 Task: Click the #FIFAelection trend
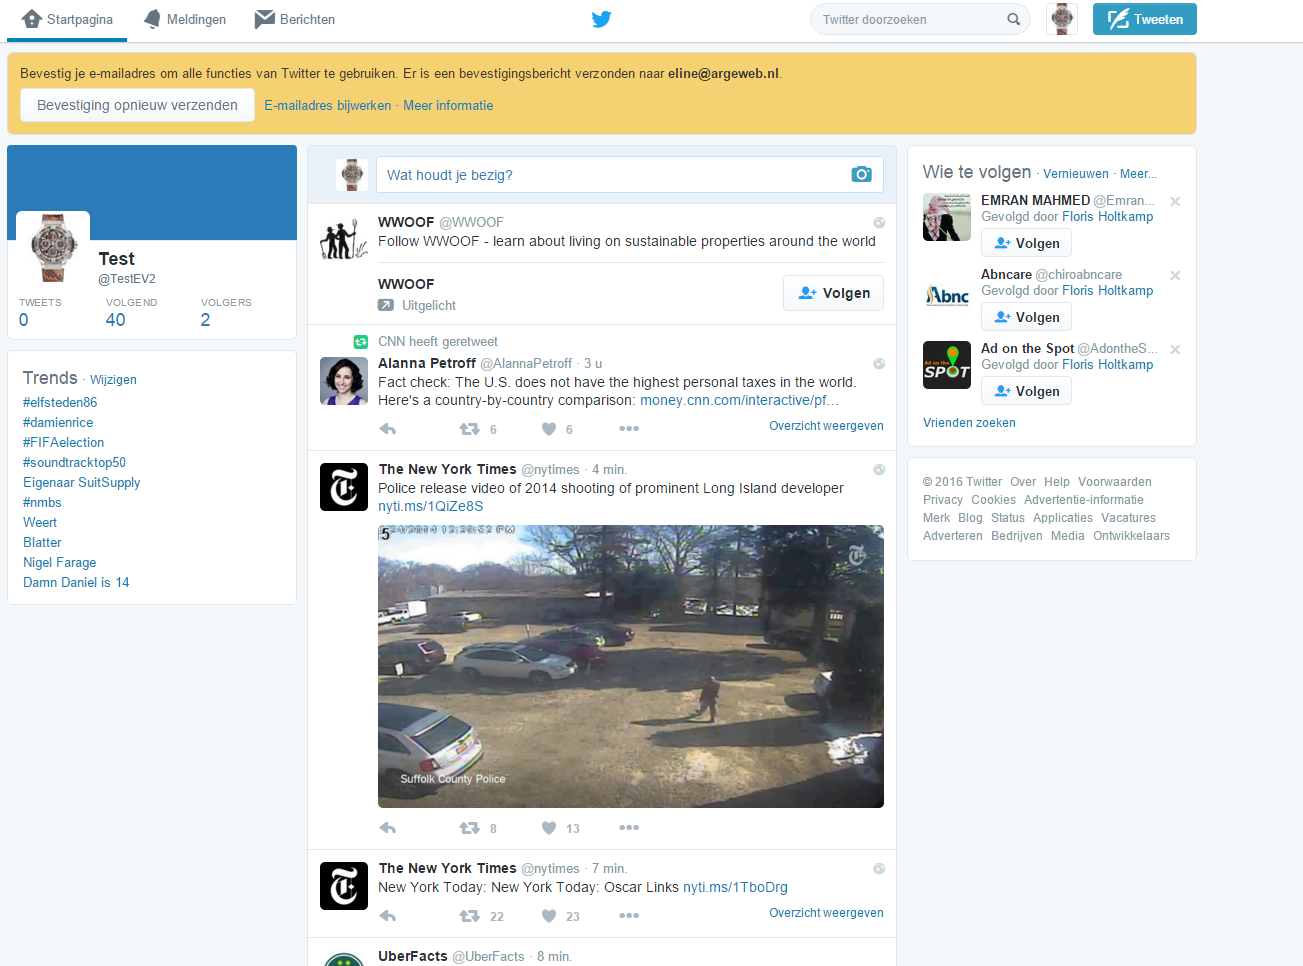(63, 442)
